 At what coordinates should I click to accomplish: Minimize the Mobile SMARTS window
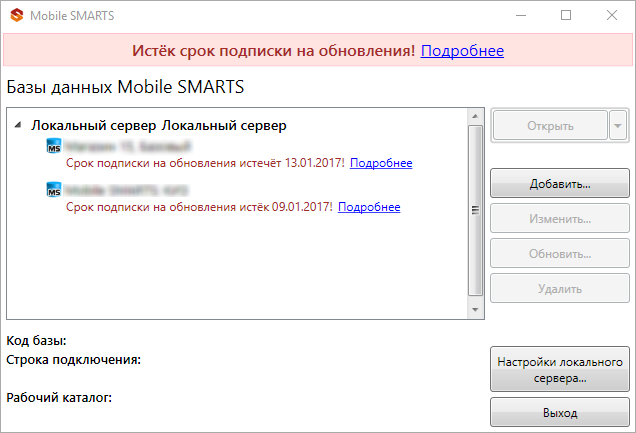click(521, 15)
